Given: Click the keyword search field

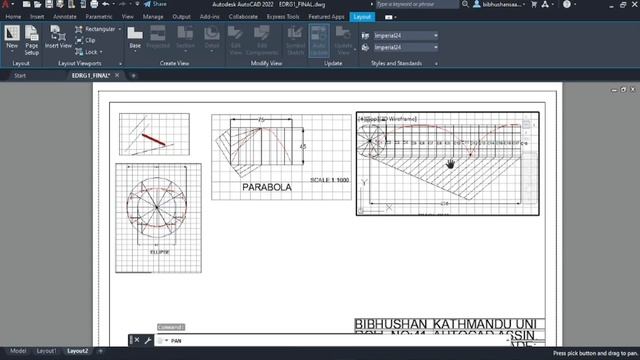Looking at the screenshot, I should coord(417,4).
